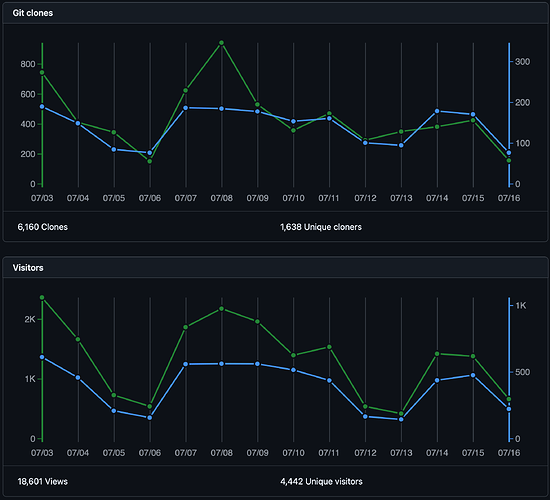This screenshot has width=550, height=500.
Task: Click the 4,442 Unique visitors label
Action: pos(321,481)
